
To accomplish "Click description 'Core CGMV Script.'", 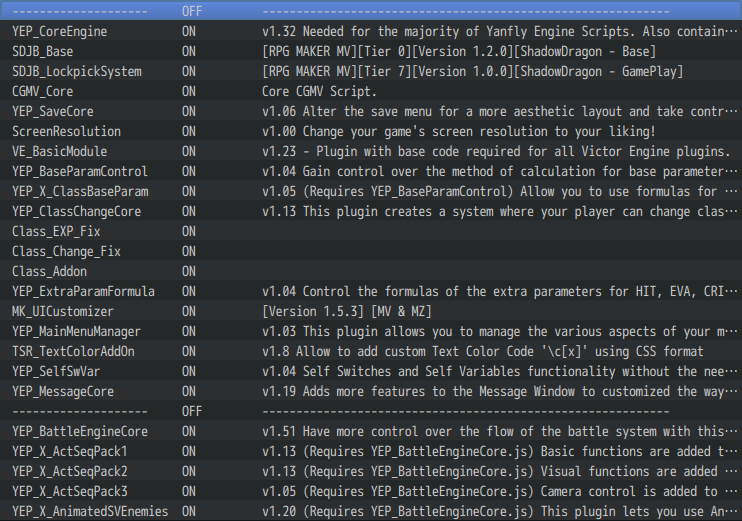I will tap(319, 91).
